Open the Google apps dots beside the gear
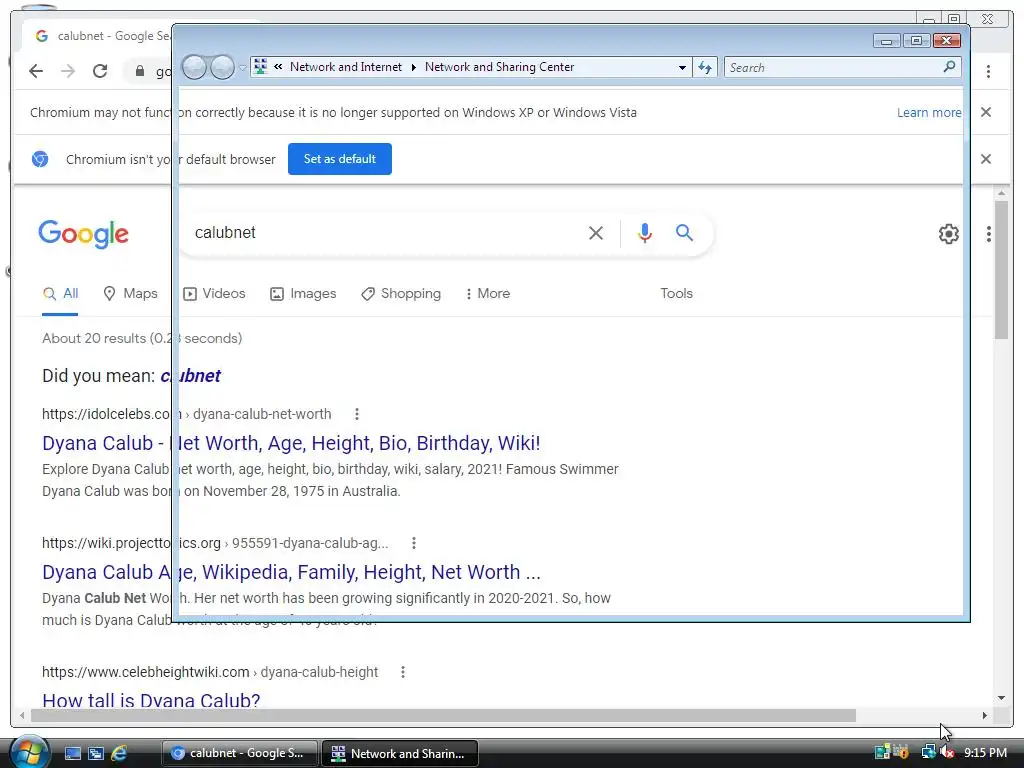1024x768 pixels. [989, 234]
